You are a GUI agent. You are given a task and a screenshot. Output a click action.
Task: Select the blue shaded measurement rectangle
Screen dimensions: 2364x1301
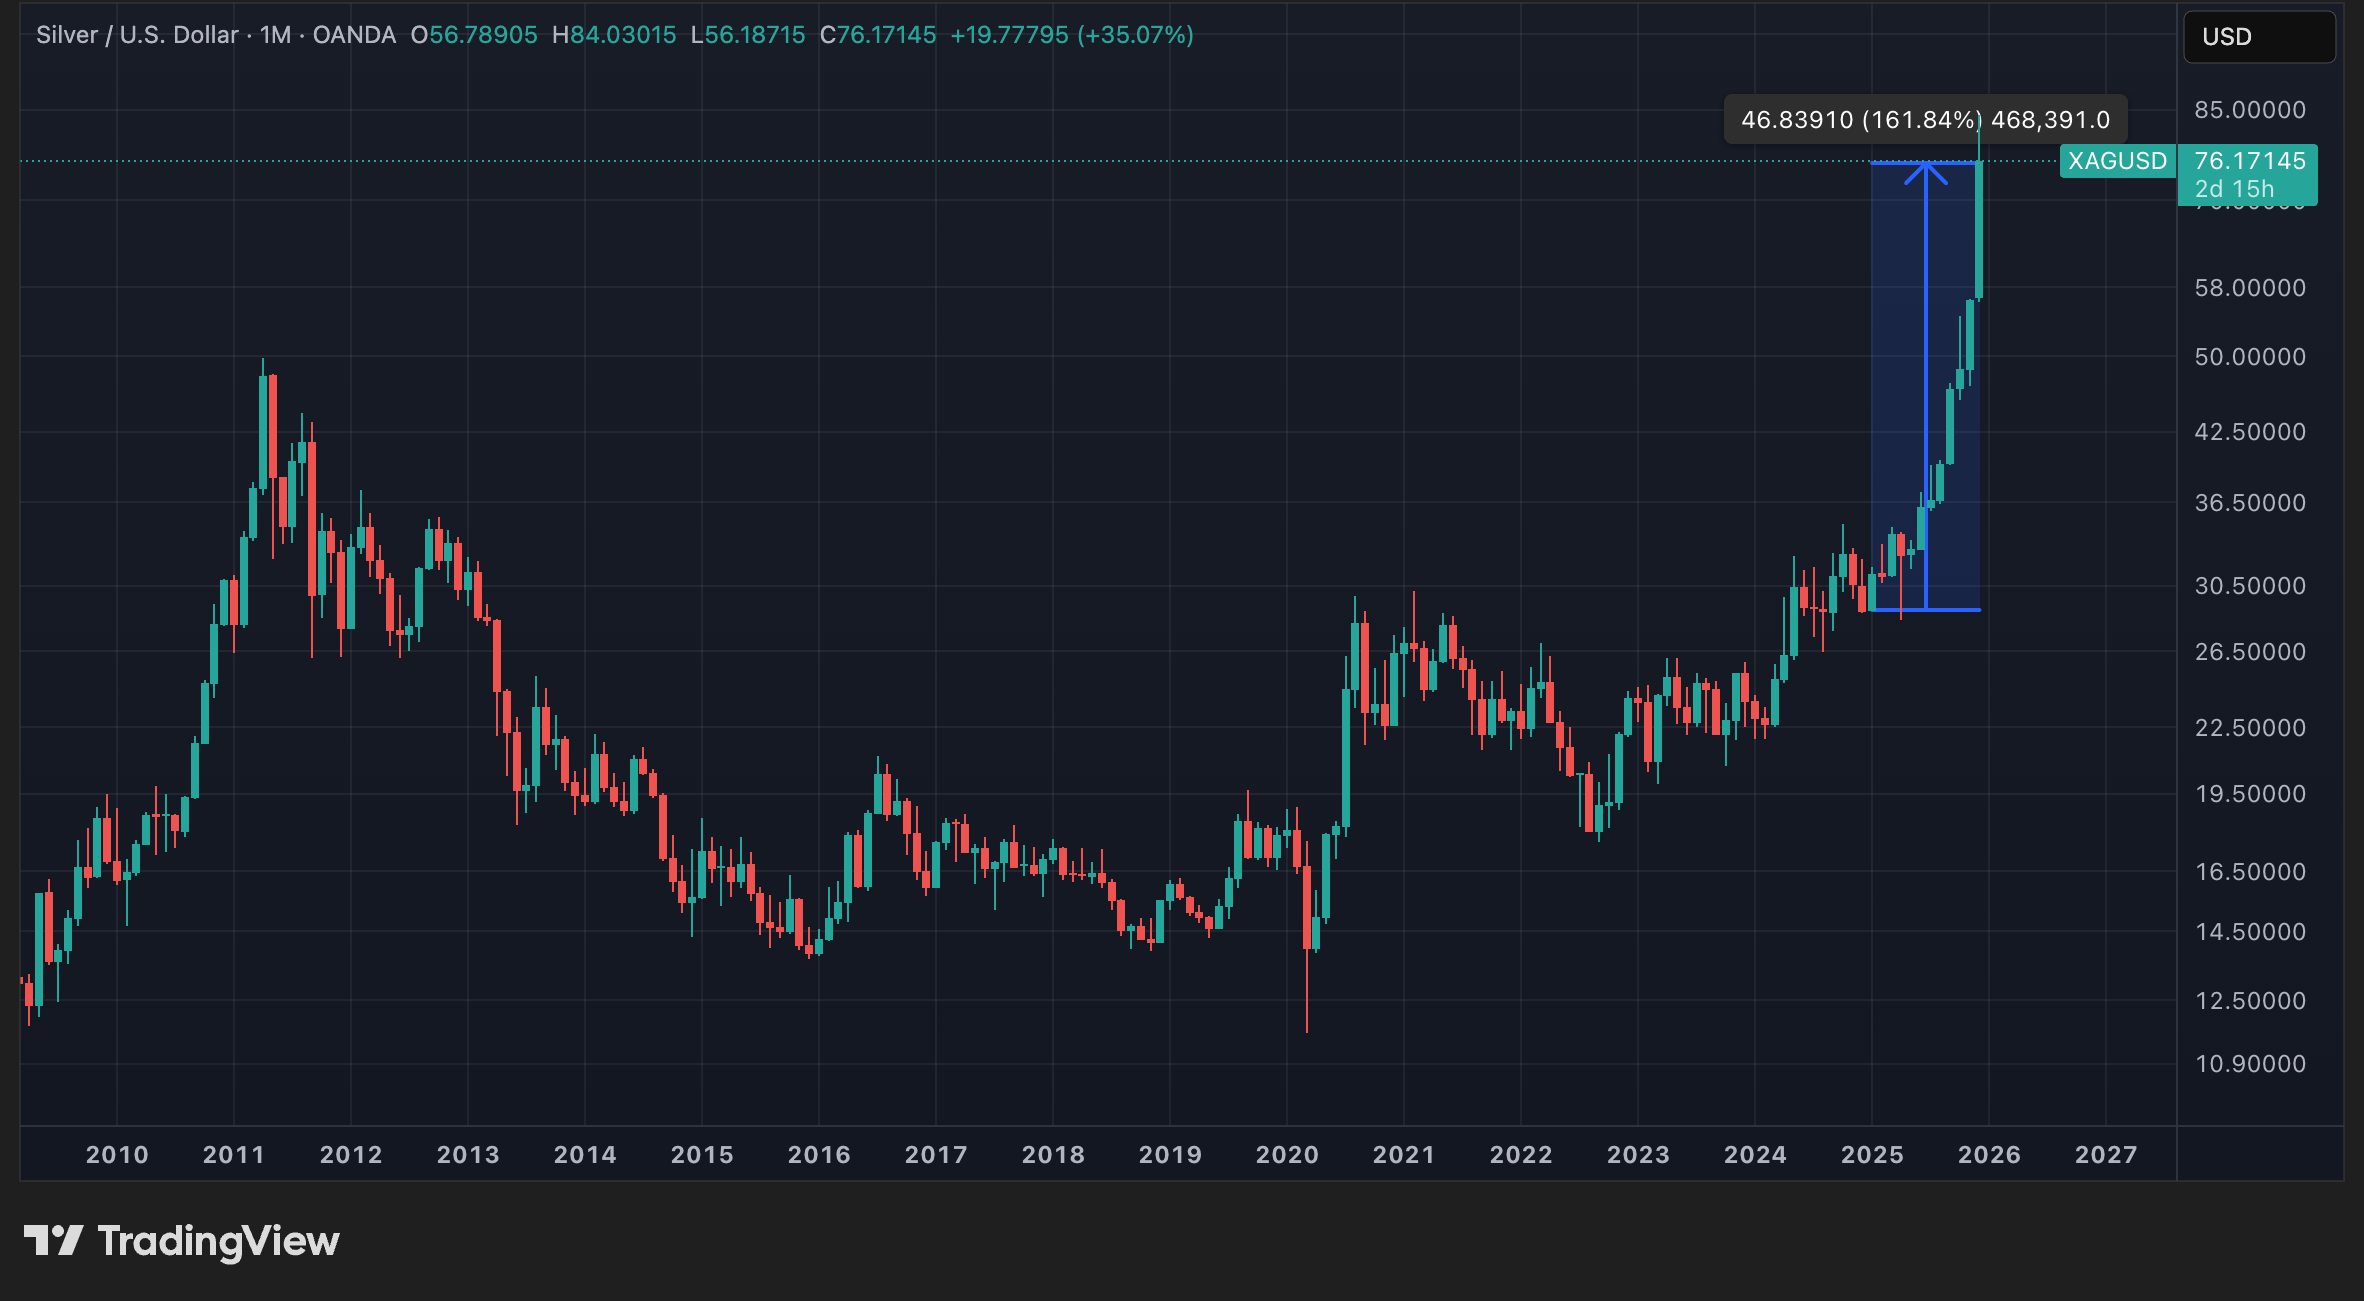point(1898,400)
